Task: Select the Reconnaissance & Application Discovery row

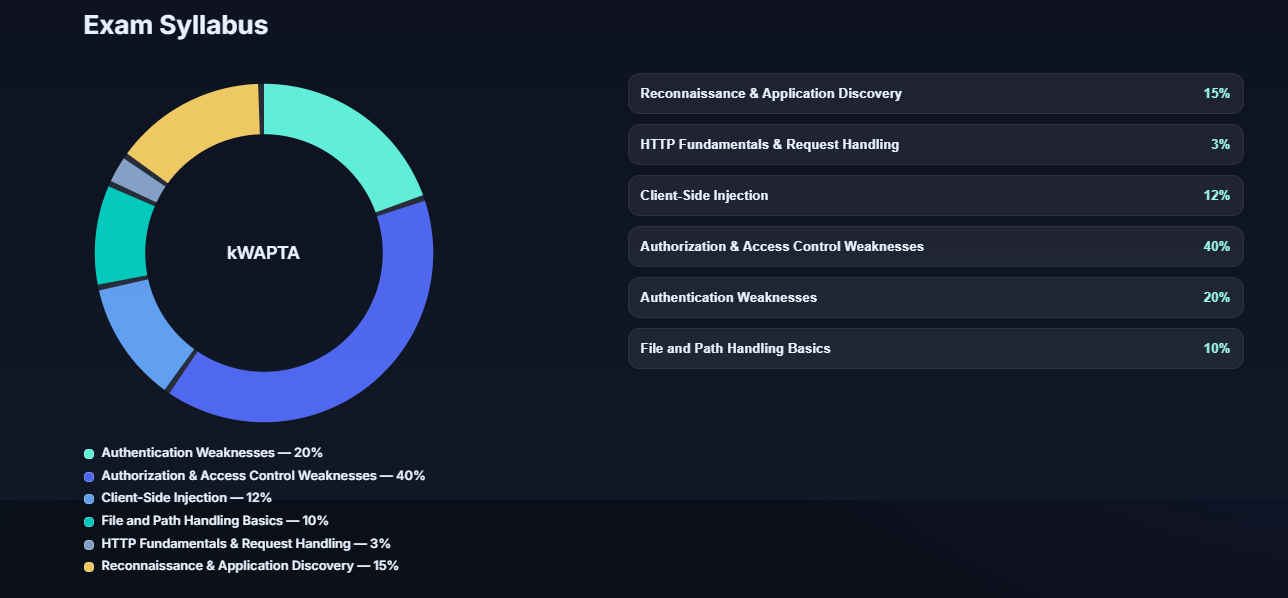Action: [935, 94]
